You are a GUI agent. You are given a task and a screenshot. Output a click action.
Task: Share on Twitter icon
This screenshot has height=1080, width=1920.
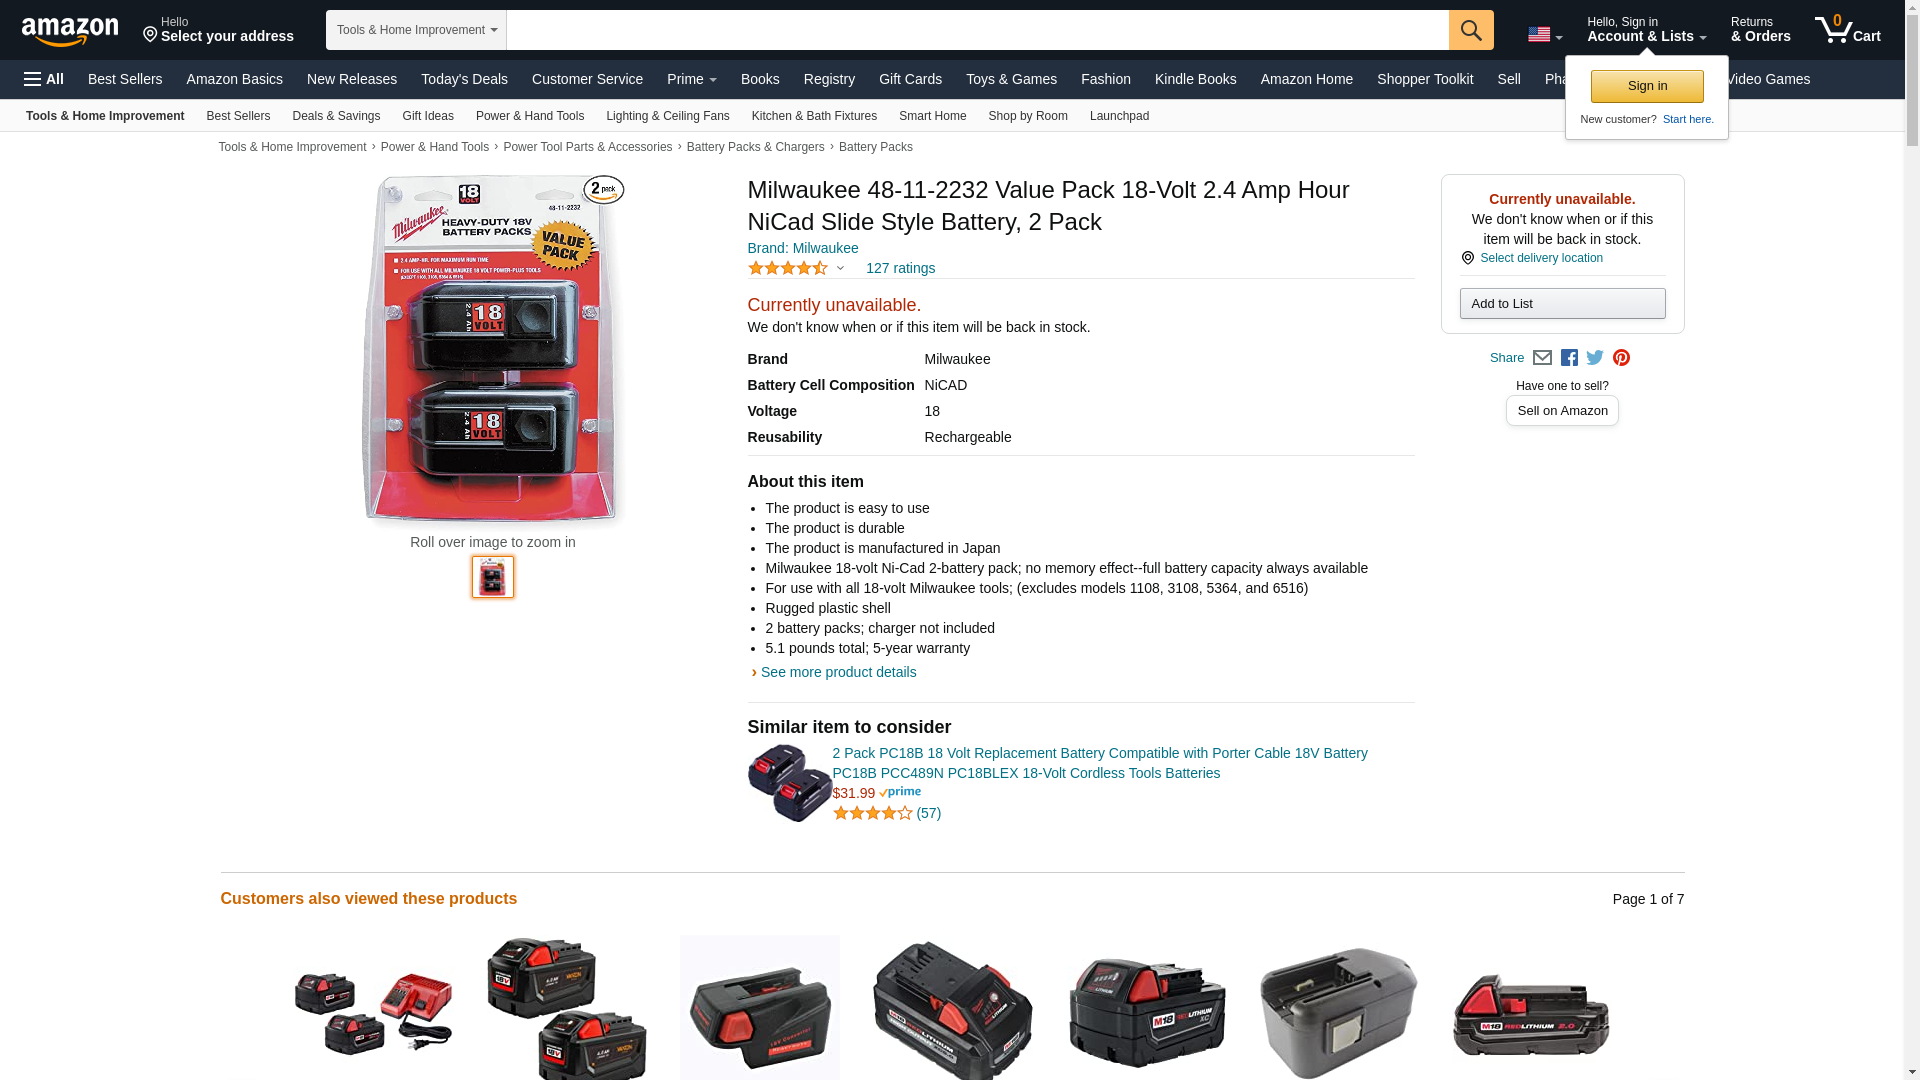[1595, 358]
